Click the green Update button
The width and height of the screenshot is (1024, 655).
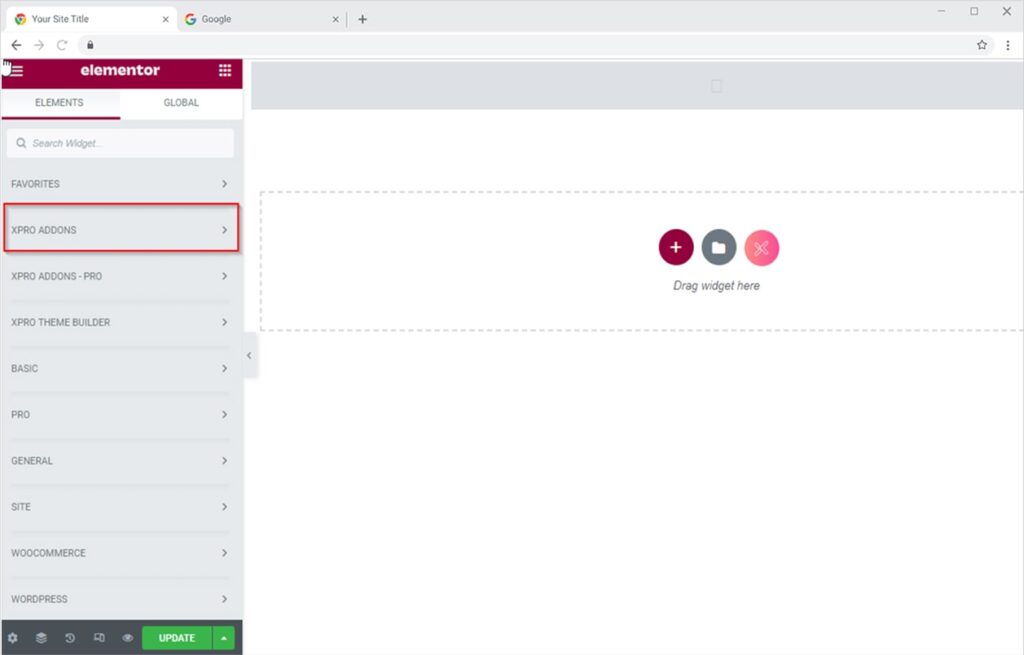(x=177, y=638)
